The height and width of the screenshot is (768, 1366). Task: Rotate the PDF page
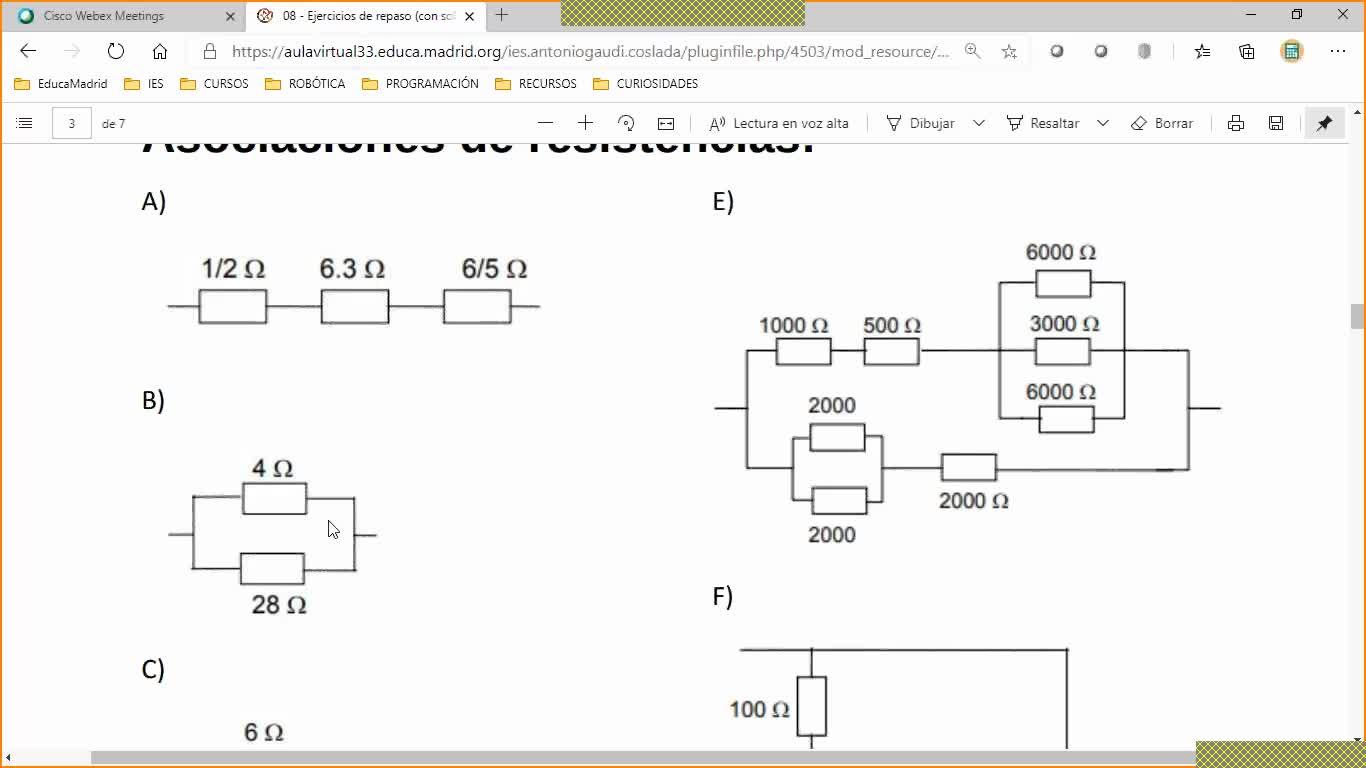coord(626,123)
